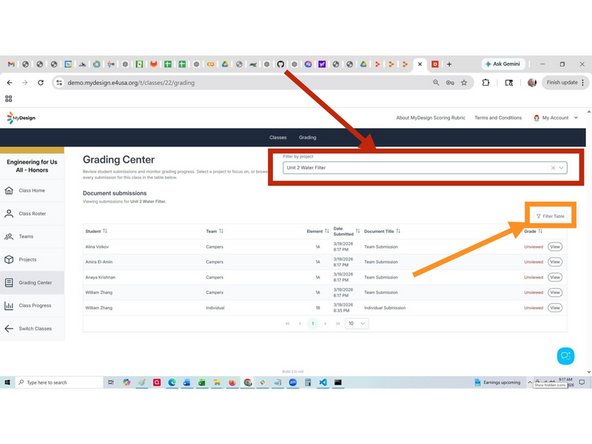Open the Class Progress sidebar item
The width and height of the screenshot is (592, 444).
(x=32, y=305)
